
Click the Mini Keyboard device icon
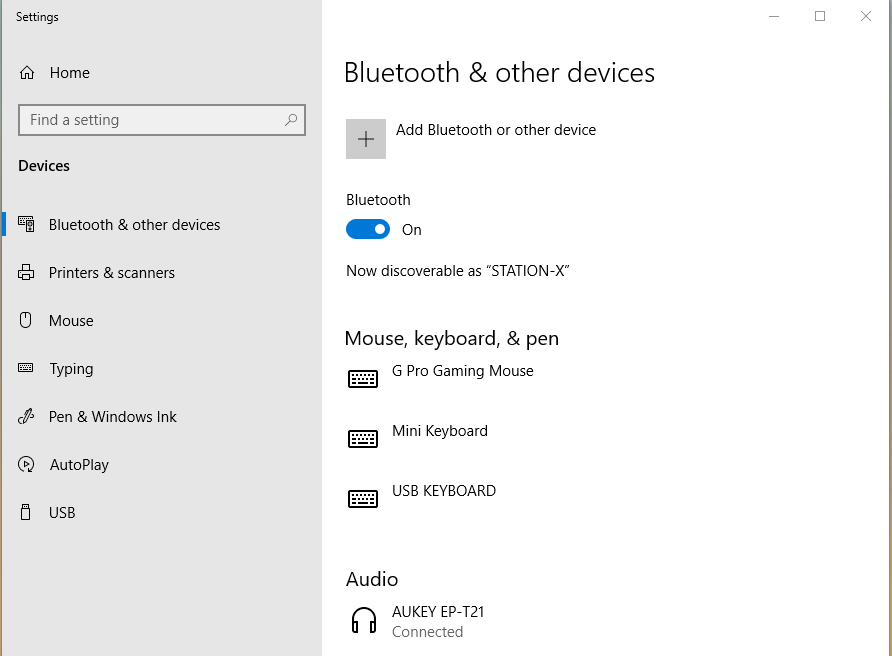coord(363,439)
